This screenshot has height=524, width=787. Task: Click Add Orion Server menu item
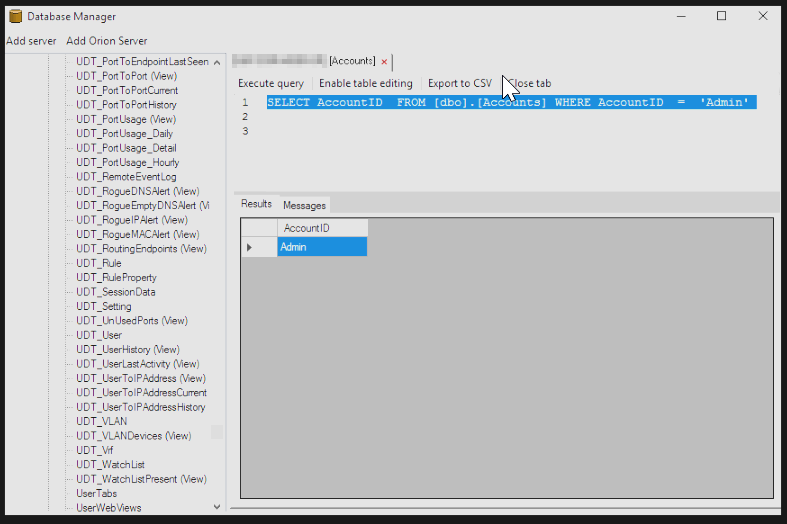(106, 41)
